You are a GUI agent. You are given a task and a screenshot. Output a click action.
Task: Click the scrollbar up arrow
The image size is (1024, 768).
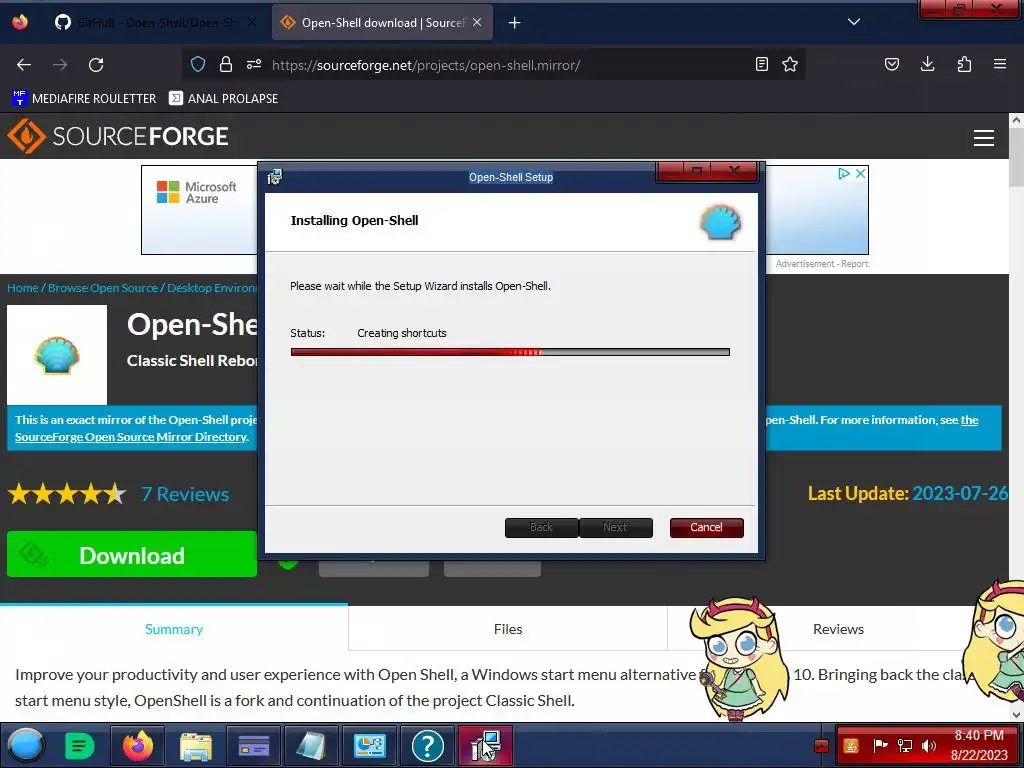click(1016, 120)
